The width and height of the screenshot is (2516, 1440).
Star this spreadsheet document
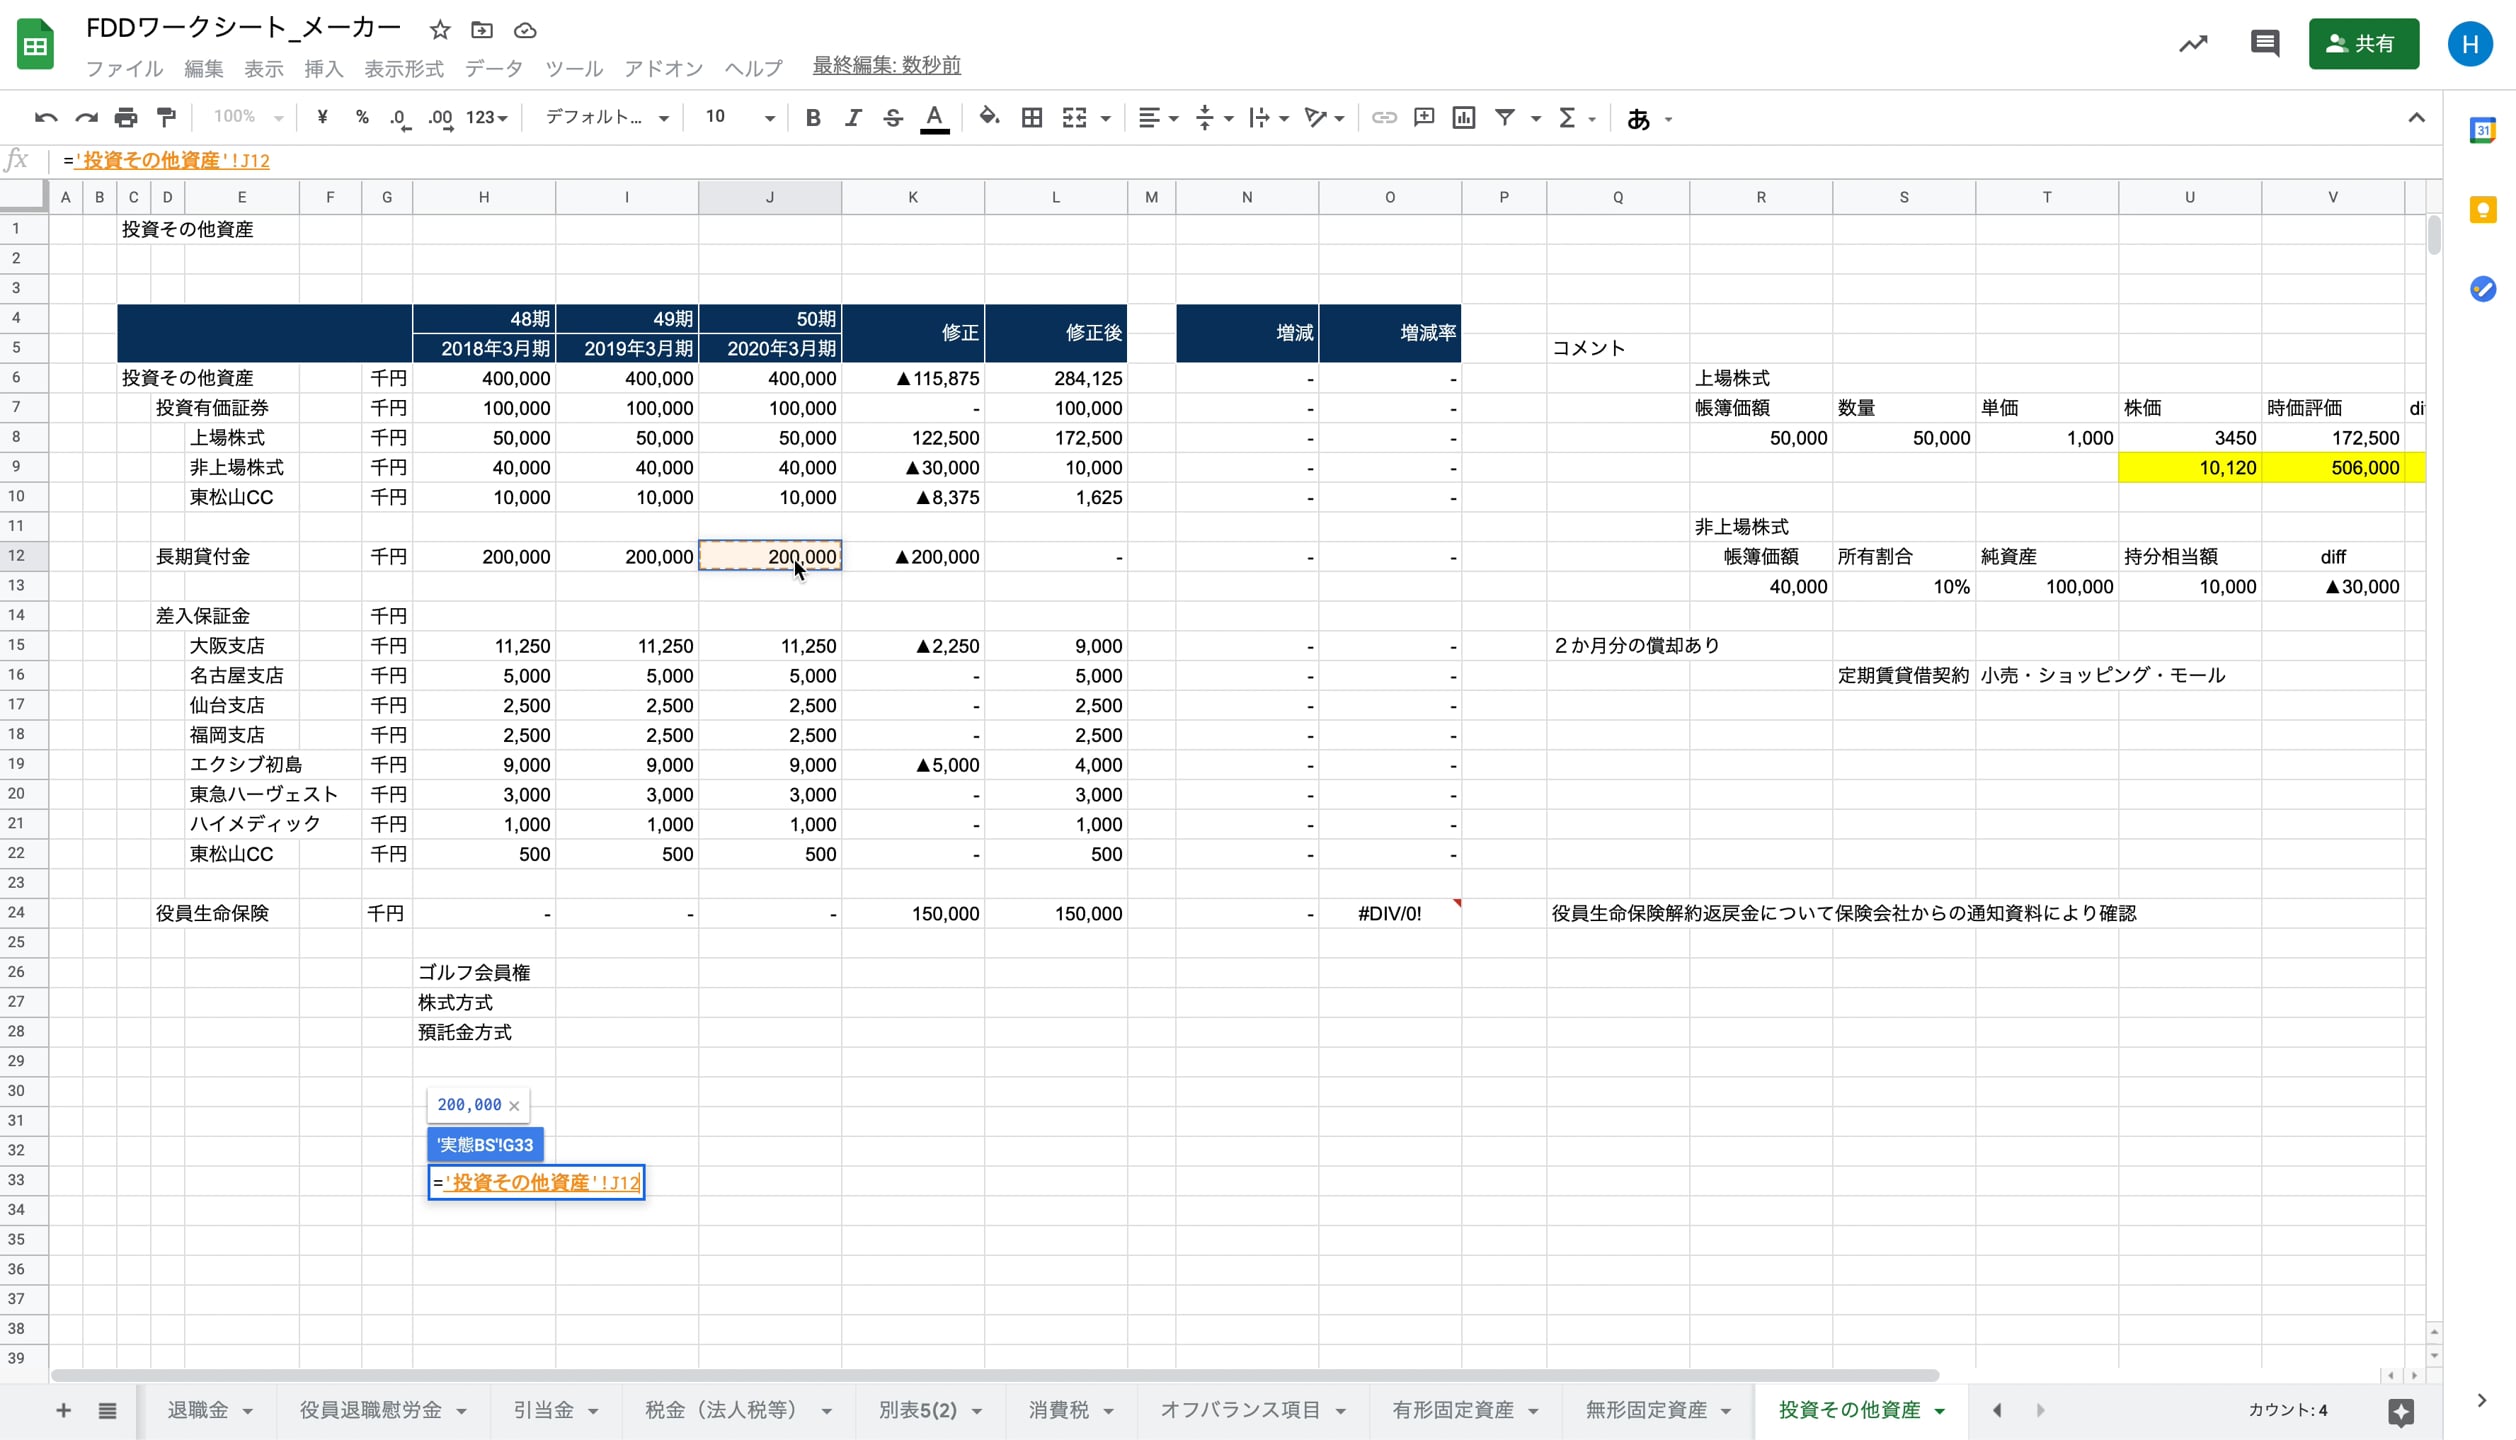pyautogui.click(x=439, y=30)
